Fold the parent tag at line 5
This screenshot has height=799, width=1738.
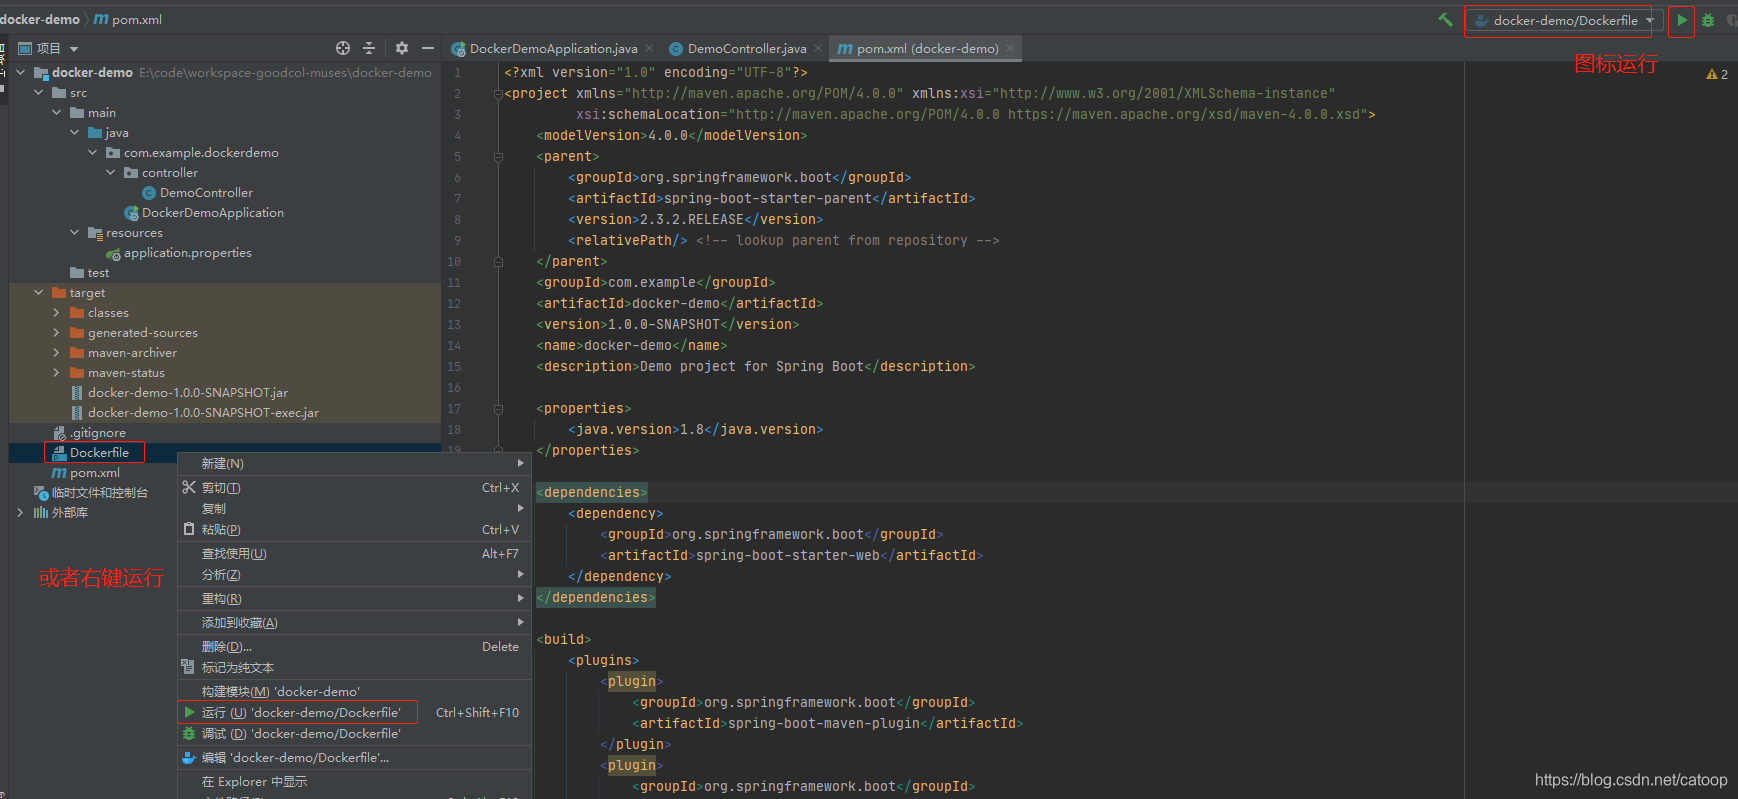tap(497, 157)
